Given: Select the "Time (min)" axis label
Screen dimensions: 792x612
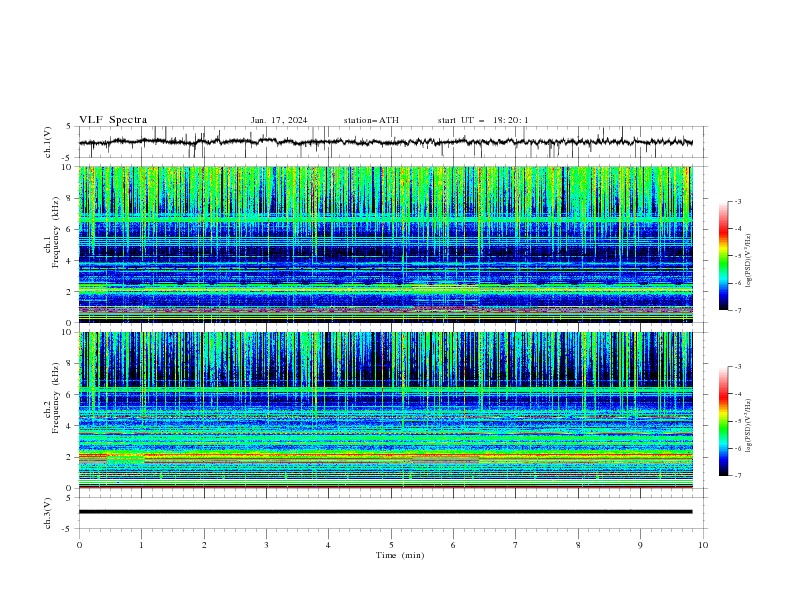Looking at the screenshot, I should tap(400, 555).
